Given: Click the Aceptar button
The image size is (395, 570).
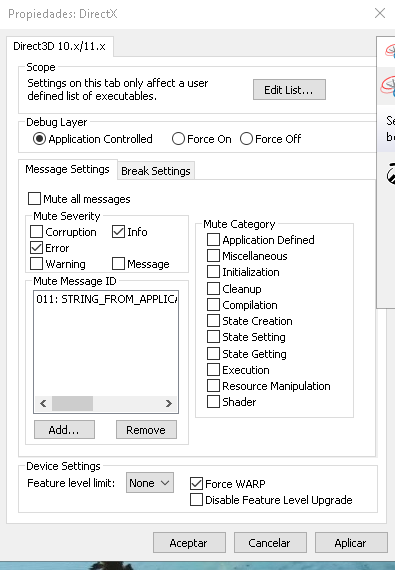Looking at the screenshot, I should coord(189,543).
